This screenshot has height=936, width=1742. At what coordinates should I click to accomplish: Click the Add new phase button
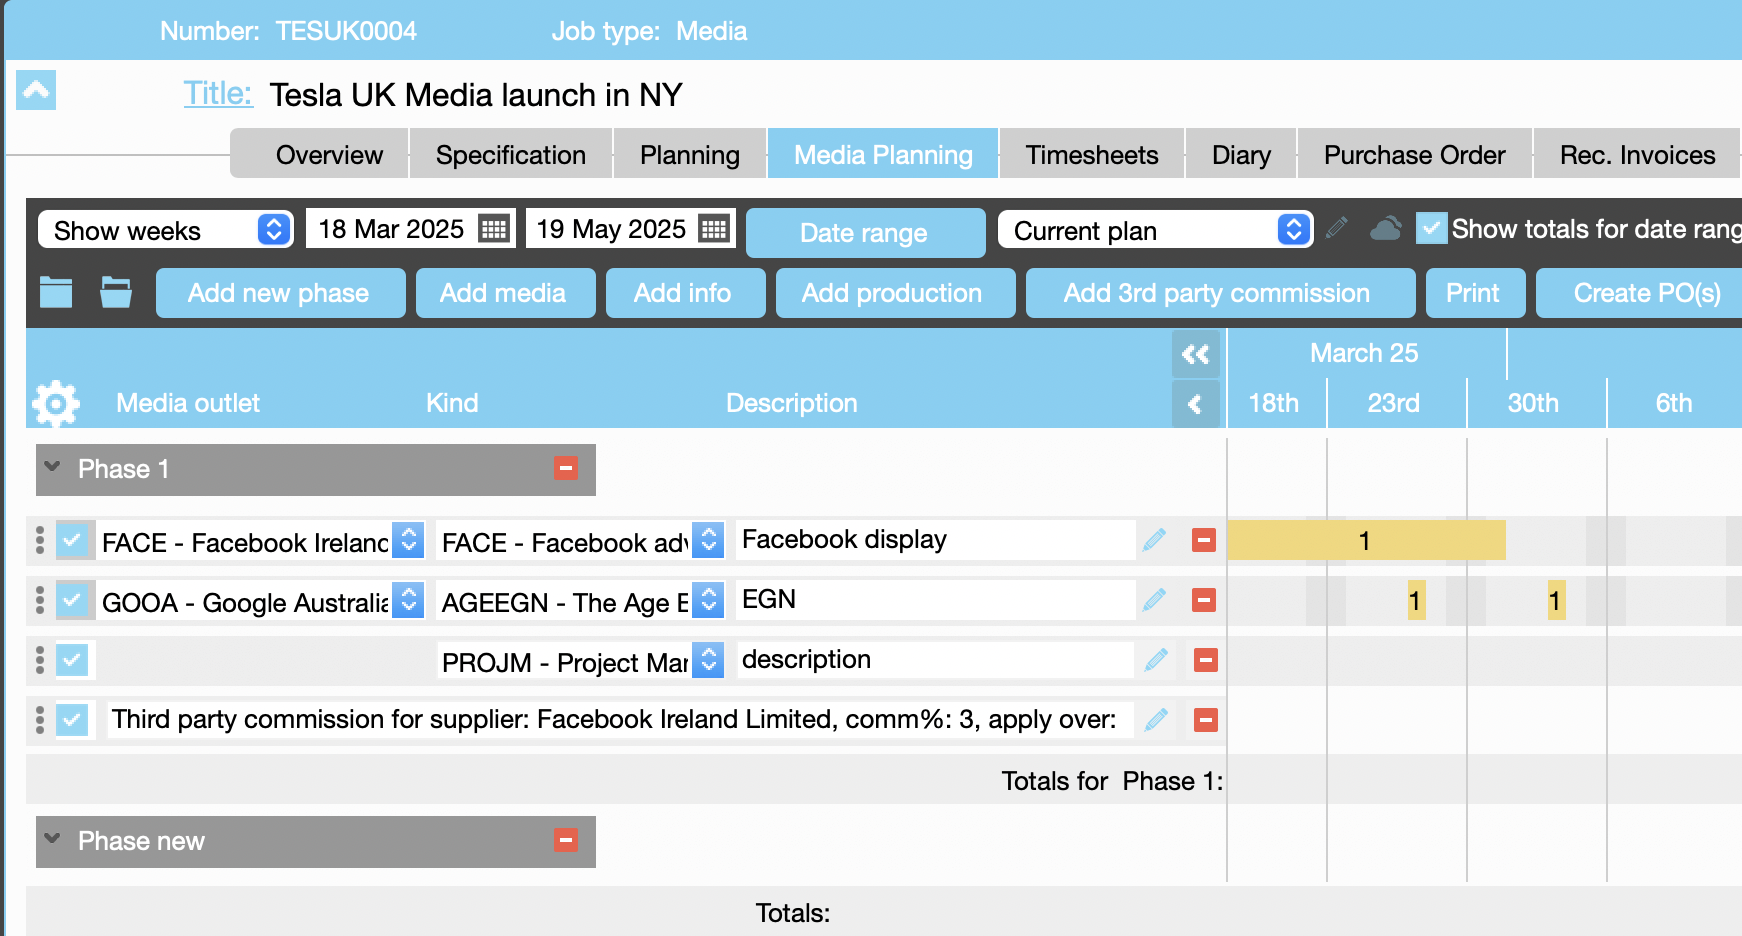(x=280, y=292)
